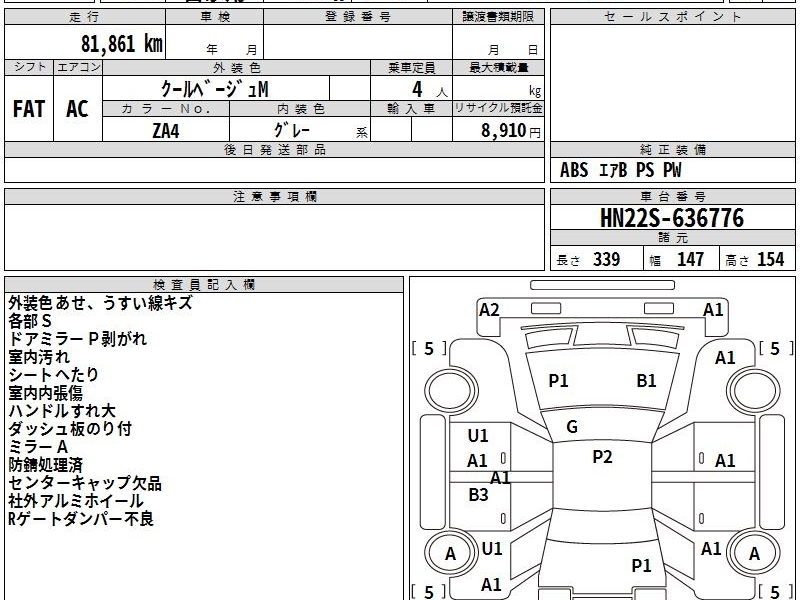Select the 8,910円 recycle deposit
Viewport: 800px width, 600px height.
tap(511, 131)
